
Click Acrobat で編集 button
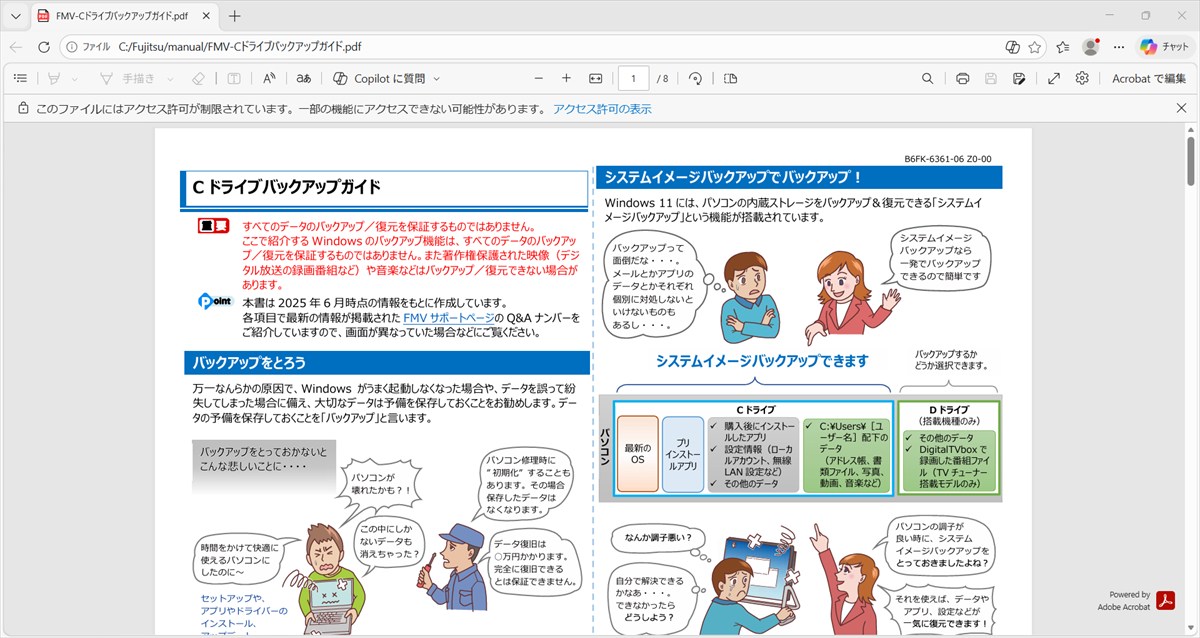1149,78
